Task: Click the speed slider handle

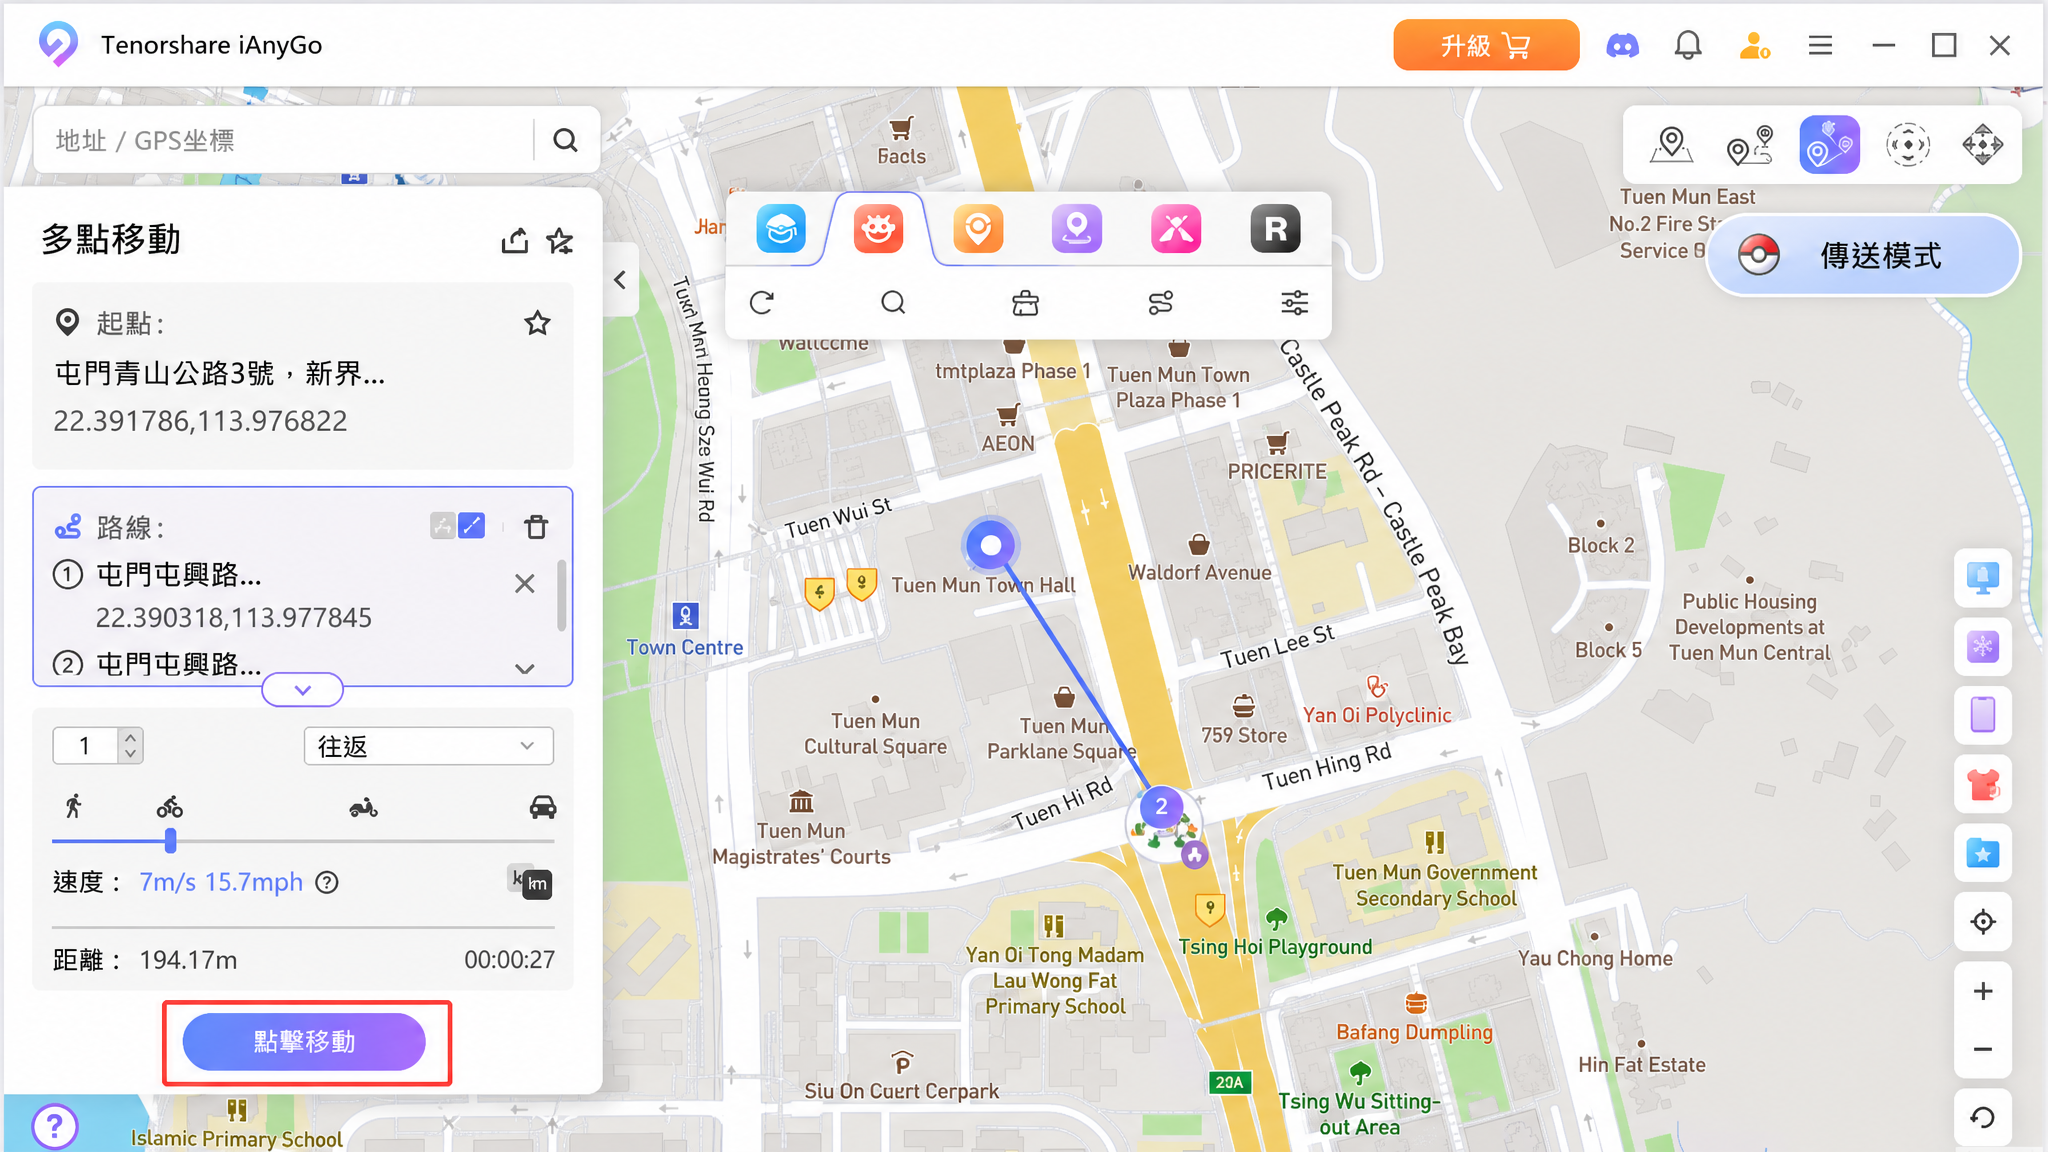Action: [170, 840]
